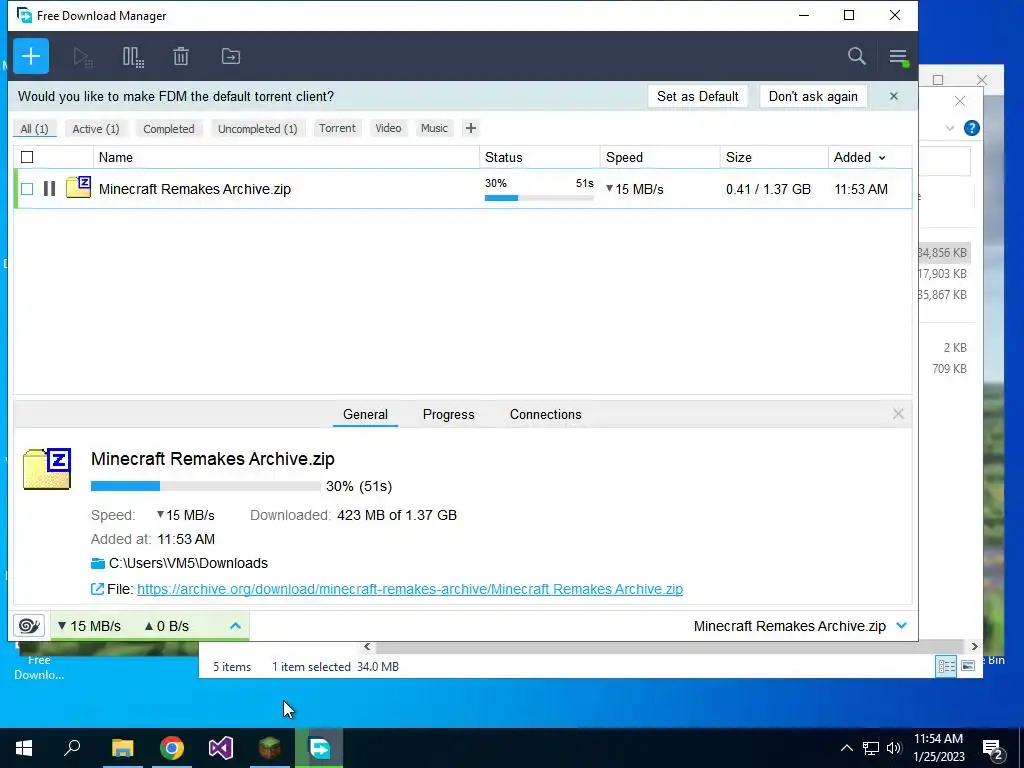Screen dimensions: 1024x768
Task: Add a new filter tag with plus
Action: pos(470,128)
